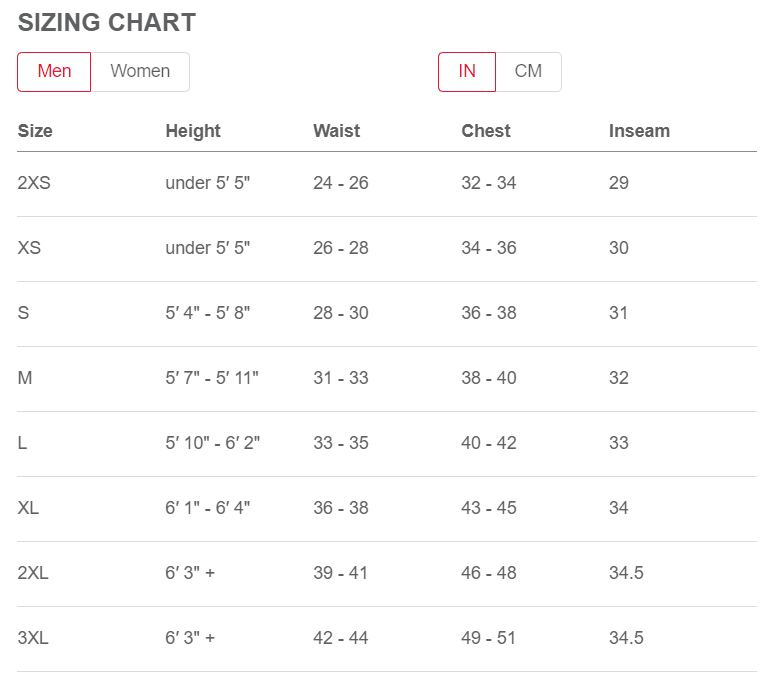Click the 38 - 40 chest value
Screen dimensions: 770x685
pyautogui.click(x=489, y=378)
